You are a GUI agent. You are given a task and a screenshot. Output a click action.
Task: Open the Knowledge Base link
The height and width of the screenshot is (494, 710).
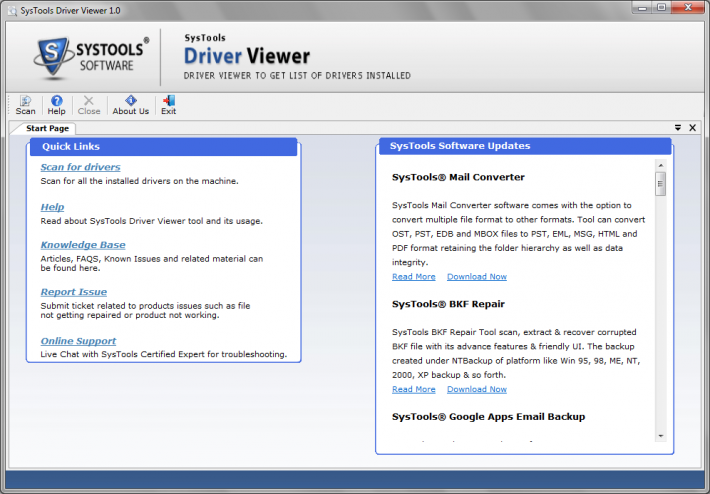83,245
